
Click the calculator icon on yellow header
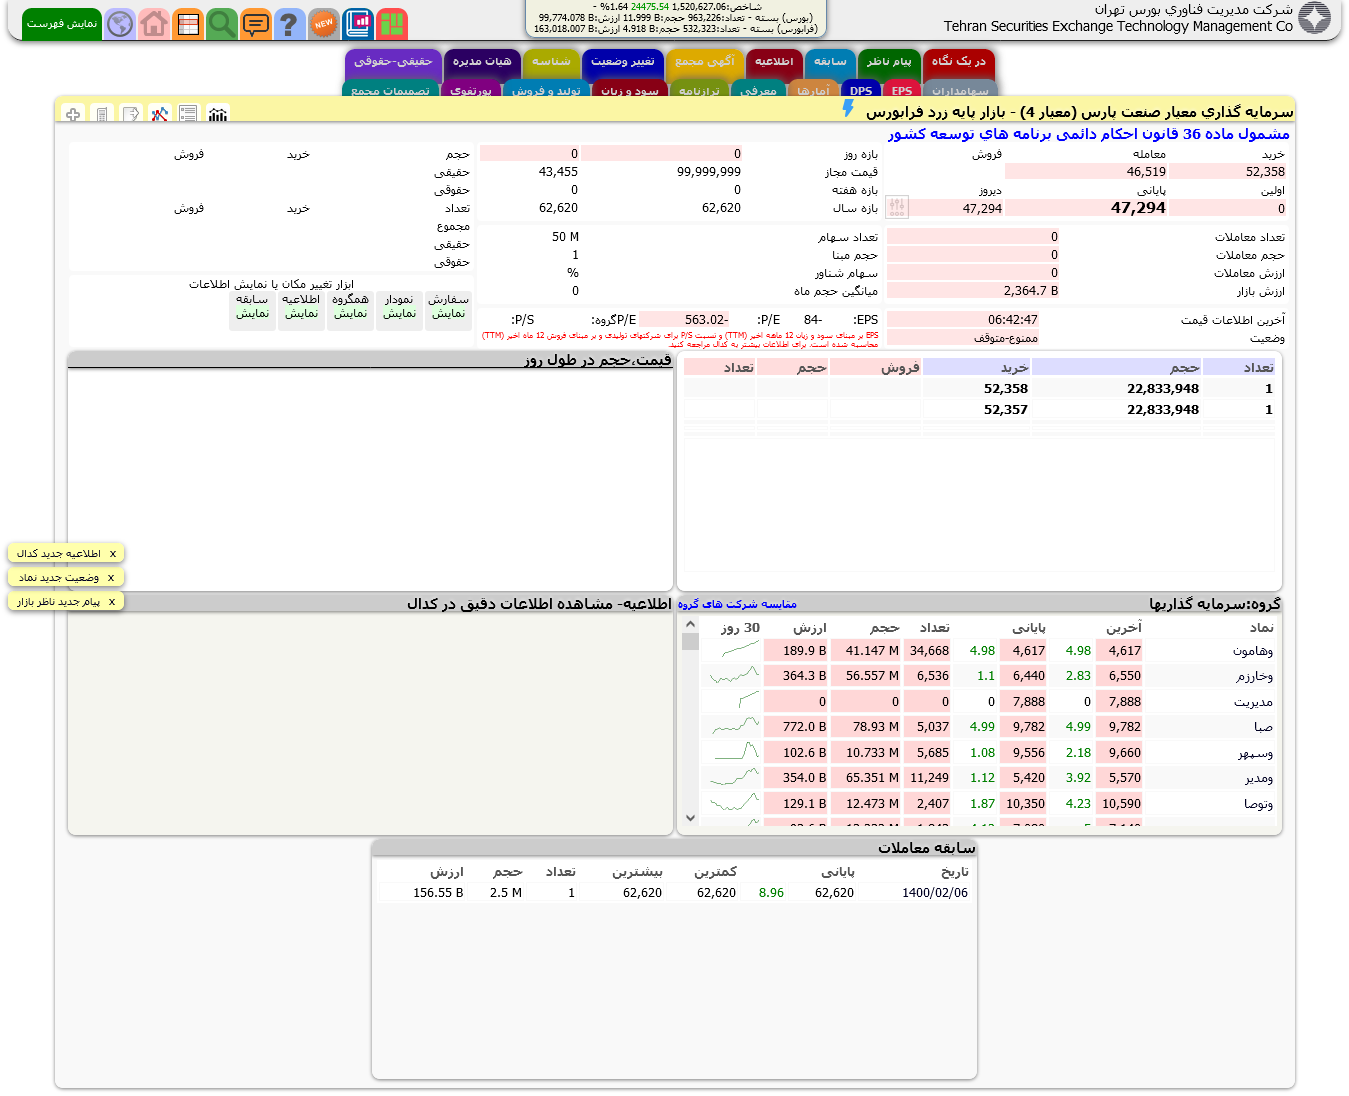tap(102, 114)
